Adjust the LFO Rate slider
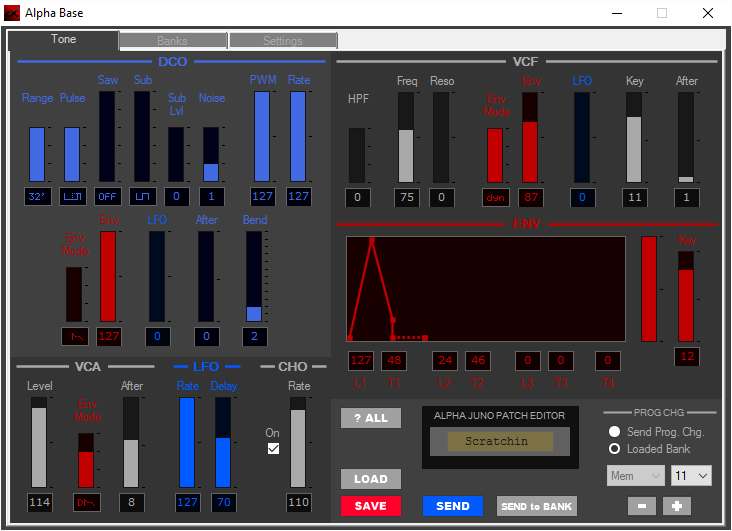Image resolution: width=732 pixels, height=531 pixels. [x=187, y=442]
